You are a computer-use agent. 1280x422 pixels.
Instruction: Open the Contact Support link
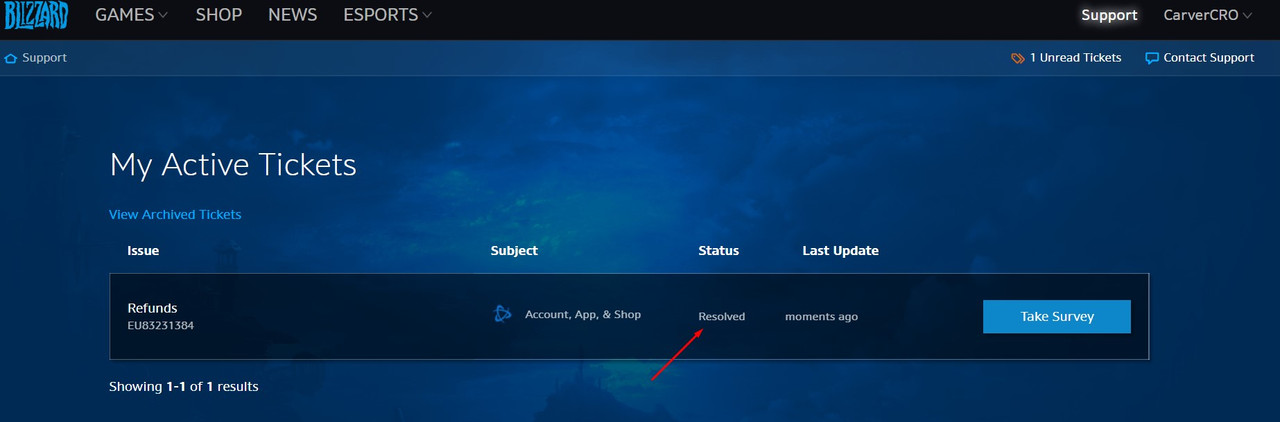tap(1209, 58)
